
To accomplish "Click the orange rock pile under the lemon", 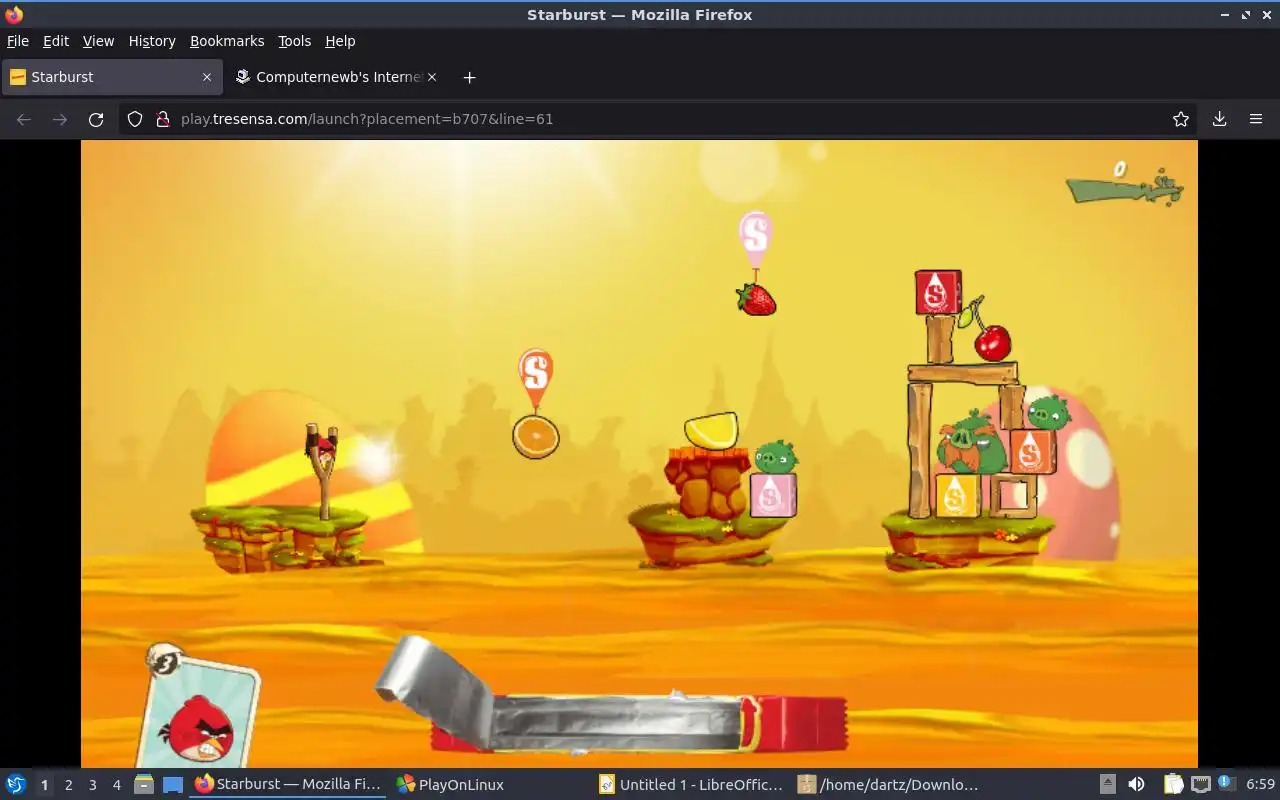I will [707, 481].
